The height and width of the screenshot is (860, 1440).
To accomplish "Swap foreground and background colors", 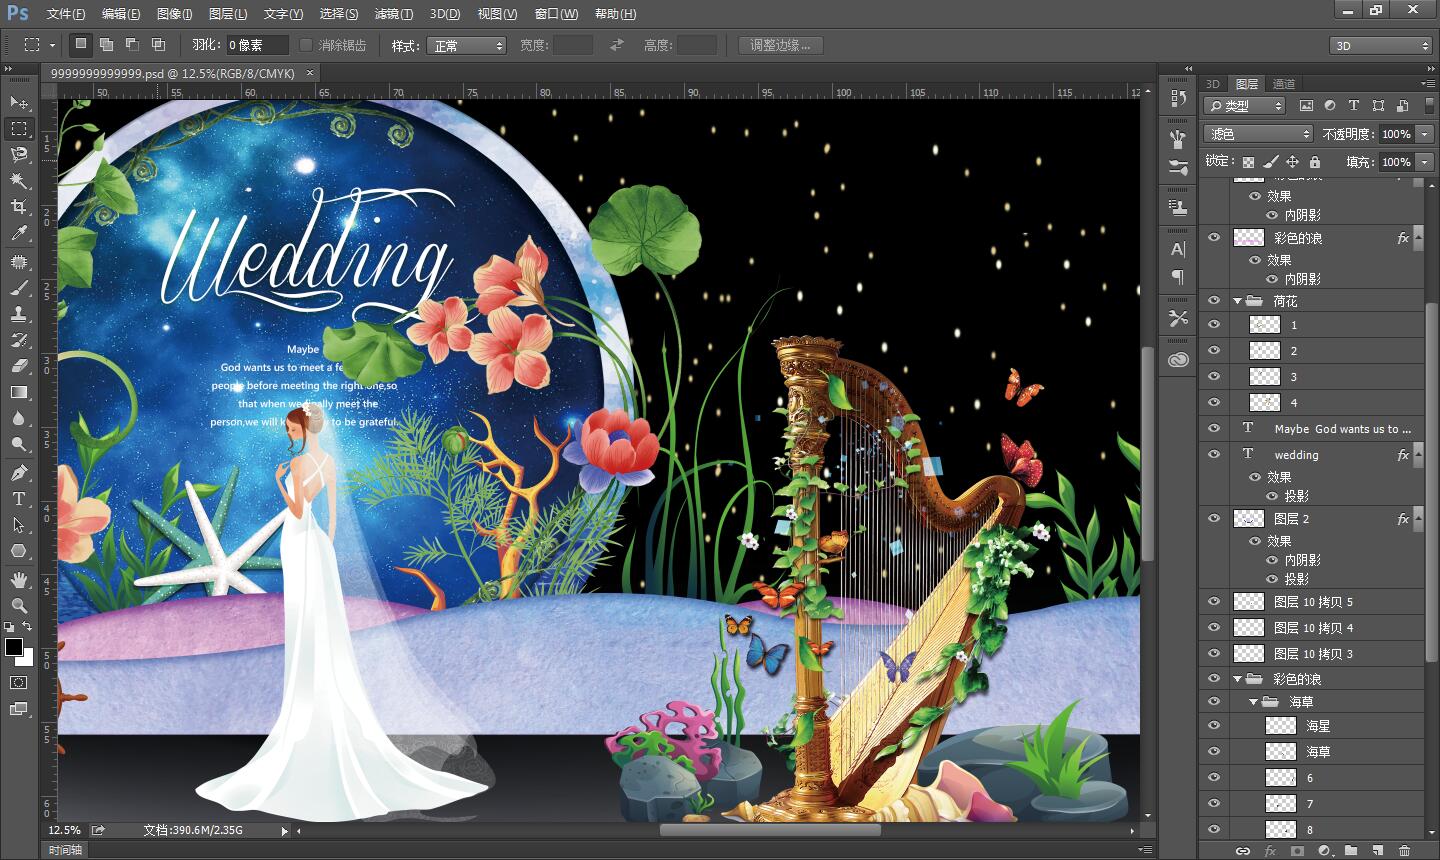I will [28, 627].
